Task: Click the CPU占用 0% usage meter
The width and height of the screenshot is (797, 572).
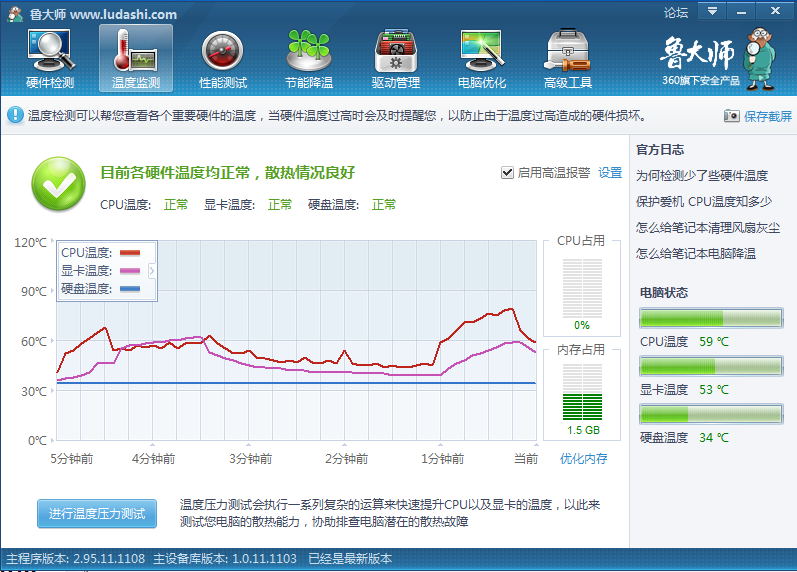Action: point(582,288)
